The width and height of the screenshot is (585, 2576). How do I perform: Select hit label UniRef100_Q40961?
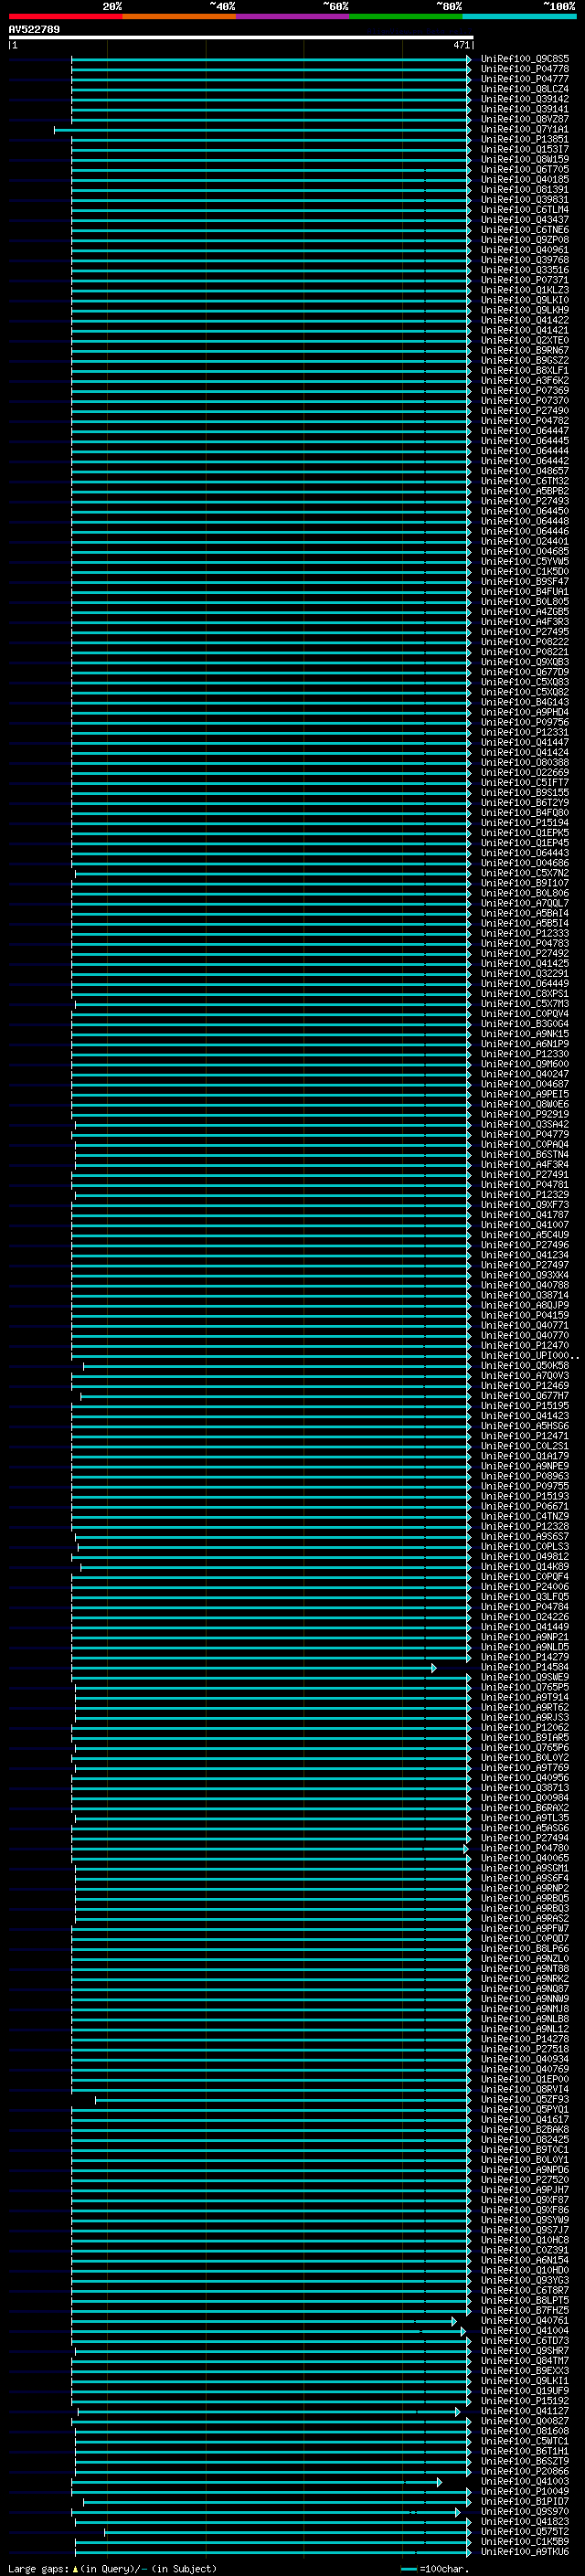(x=525, y=250)
